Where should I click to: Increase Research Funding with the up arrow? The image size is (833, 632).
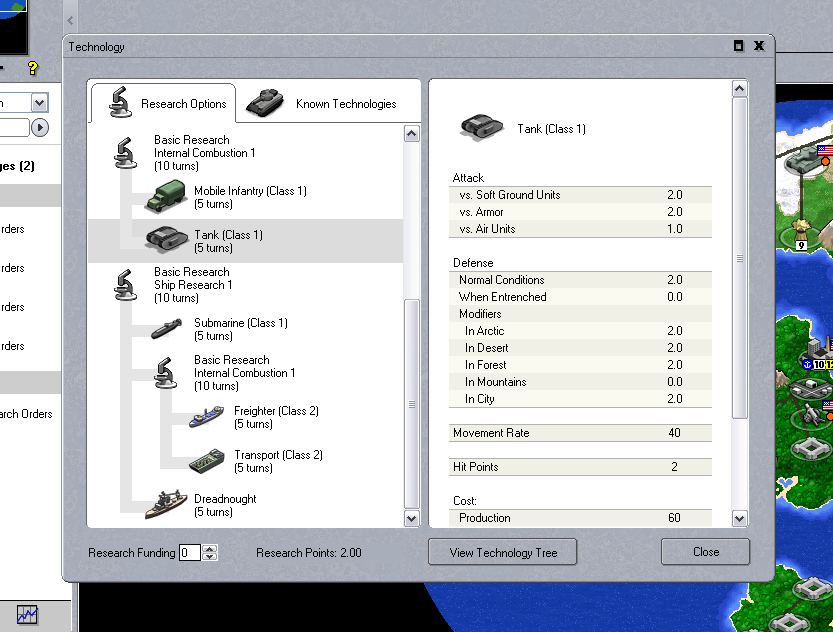tap(209, 548)
